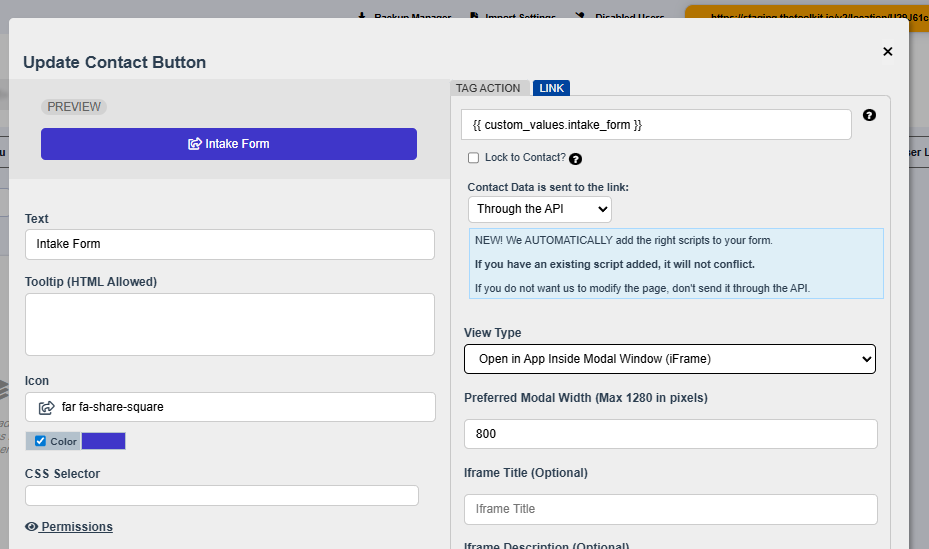Open the Through the API dropdown
Screen dimensions: 929x549
pyautogui.click(x=540, y=209)
